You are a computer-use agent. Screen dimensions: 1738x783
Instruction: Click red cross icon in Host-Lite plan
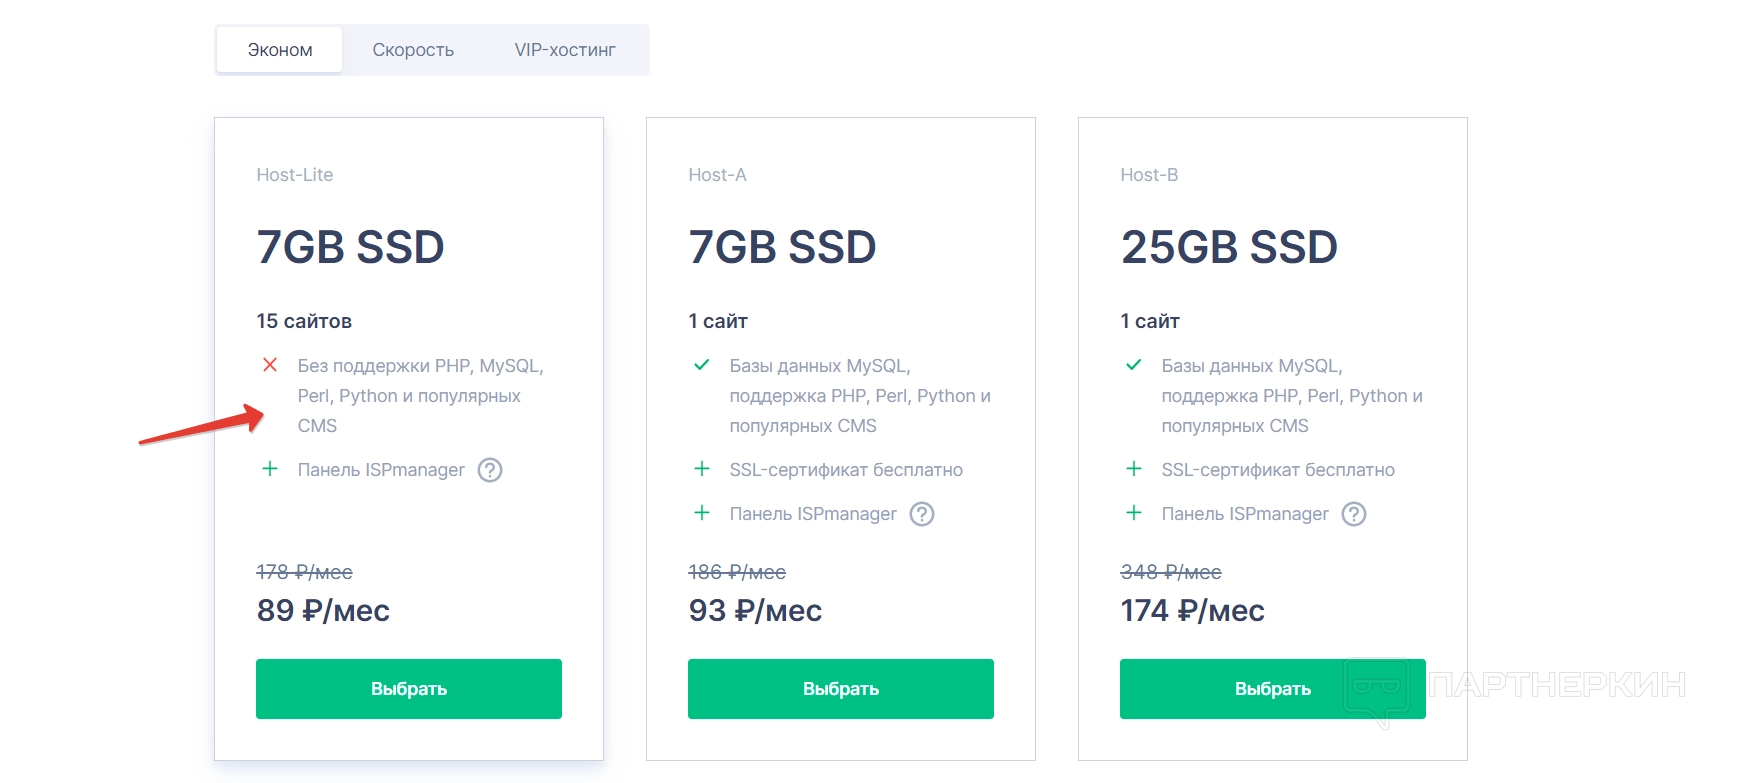(x=270, y=365)
